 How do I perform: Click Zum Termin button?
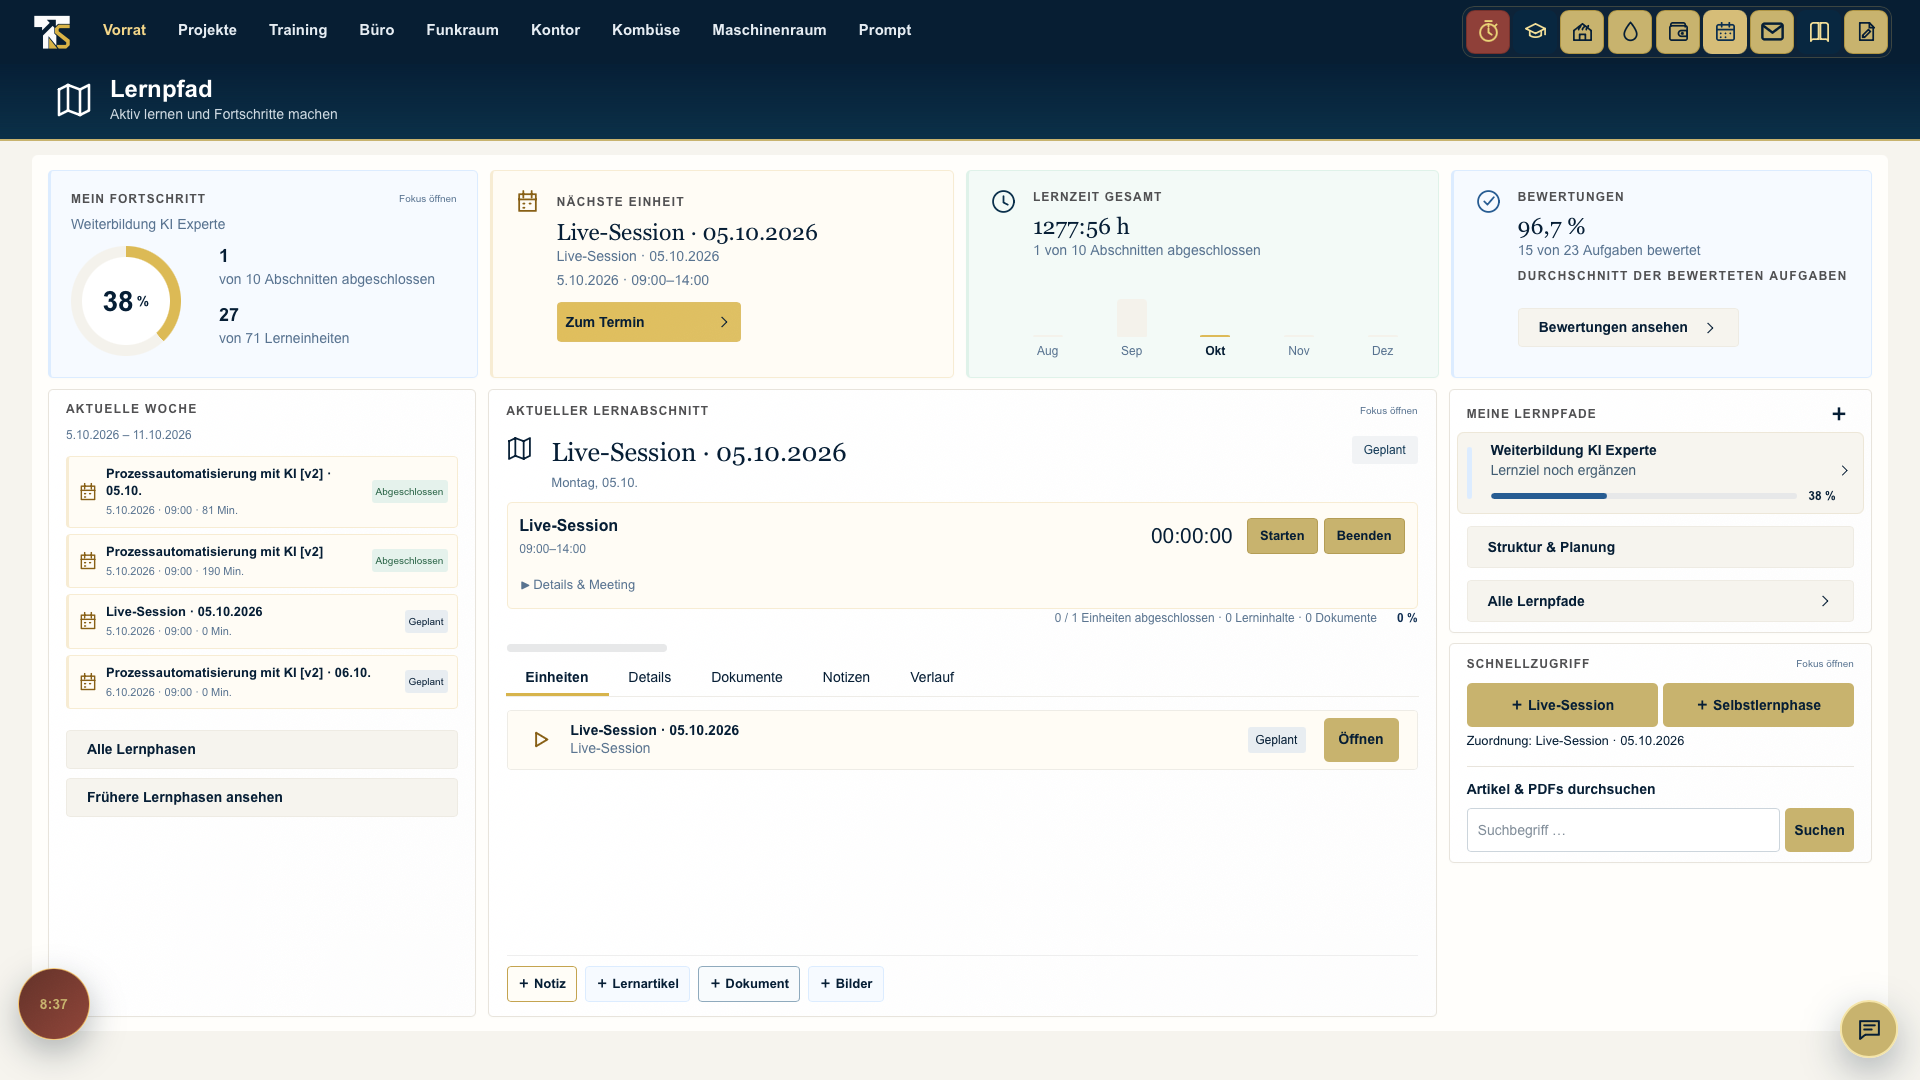pos(649,322)
